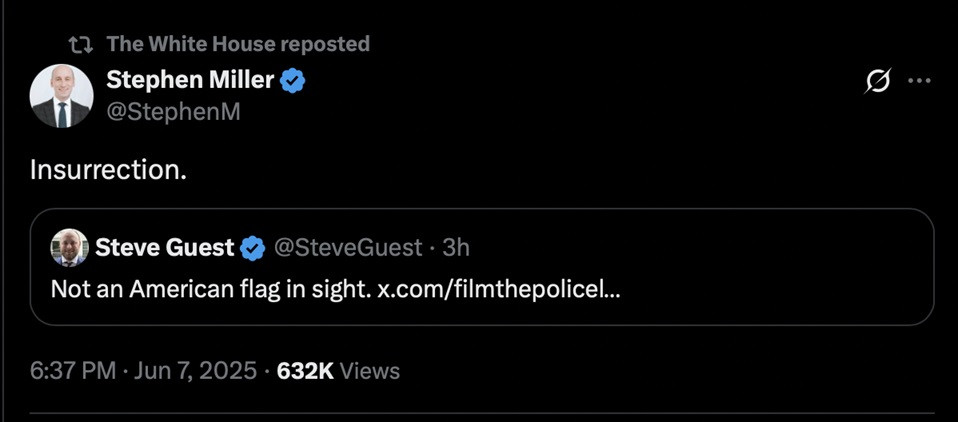The width and height of the screenshot is (958, 422).
Task: Open the Steve Guest display name
Action: 165,247
